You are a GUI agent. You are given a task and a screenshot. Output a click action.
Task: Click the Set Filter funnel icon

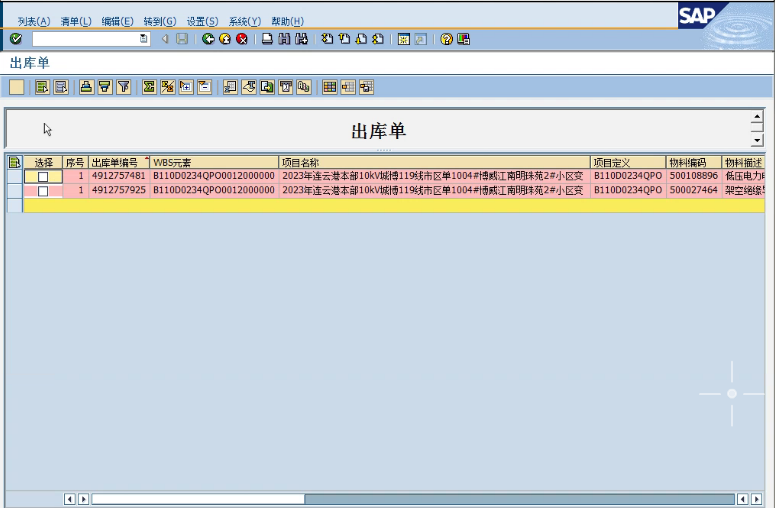tap(123, 87)
